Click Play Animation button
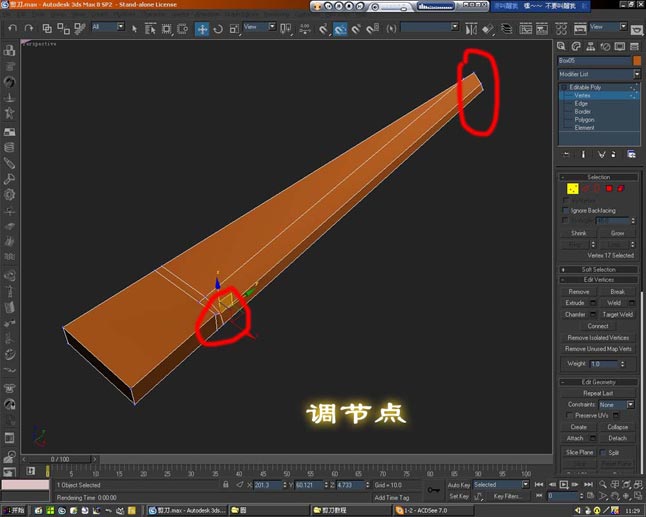Viewport: 646px width, 517px height. click(x=564, y=484)
